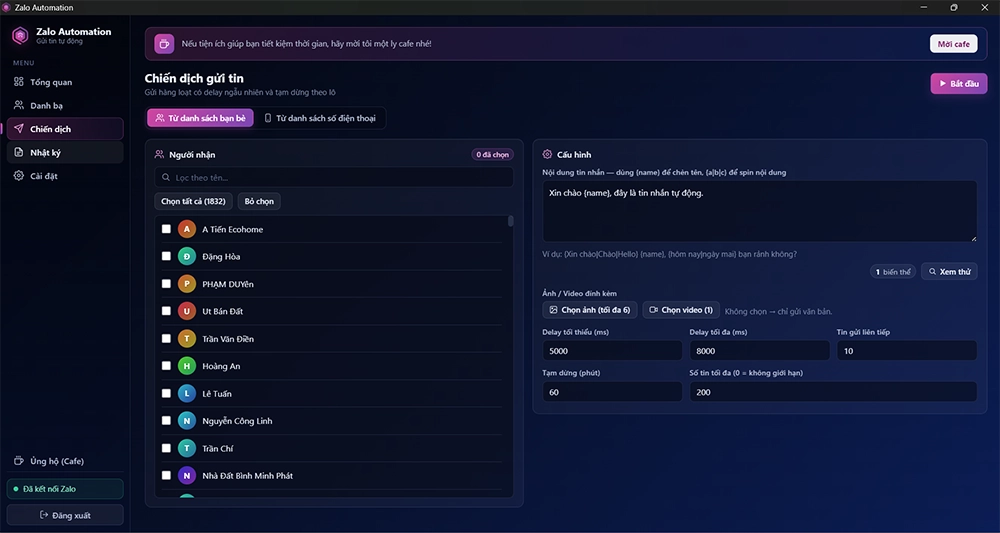
Task: Click Delay tối đa field showing 8000
Action: (x=760, y=351)
